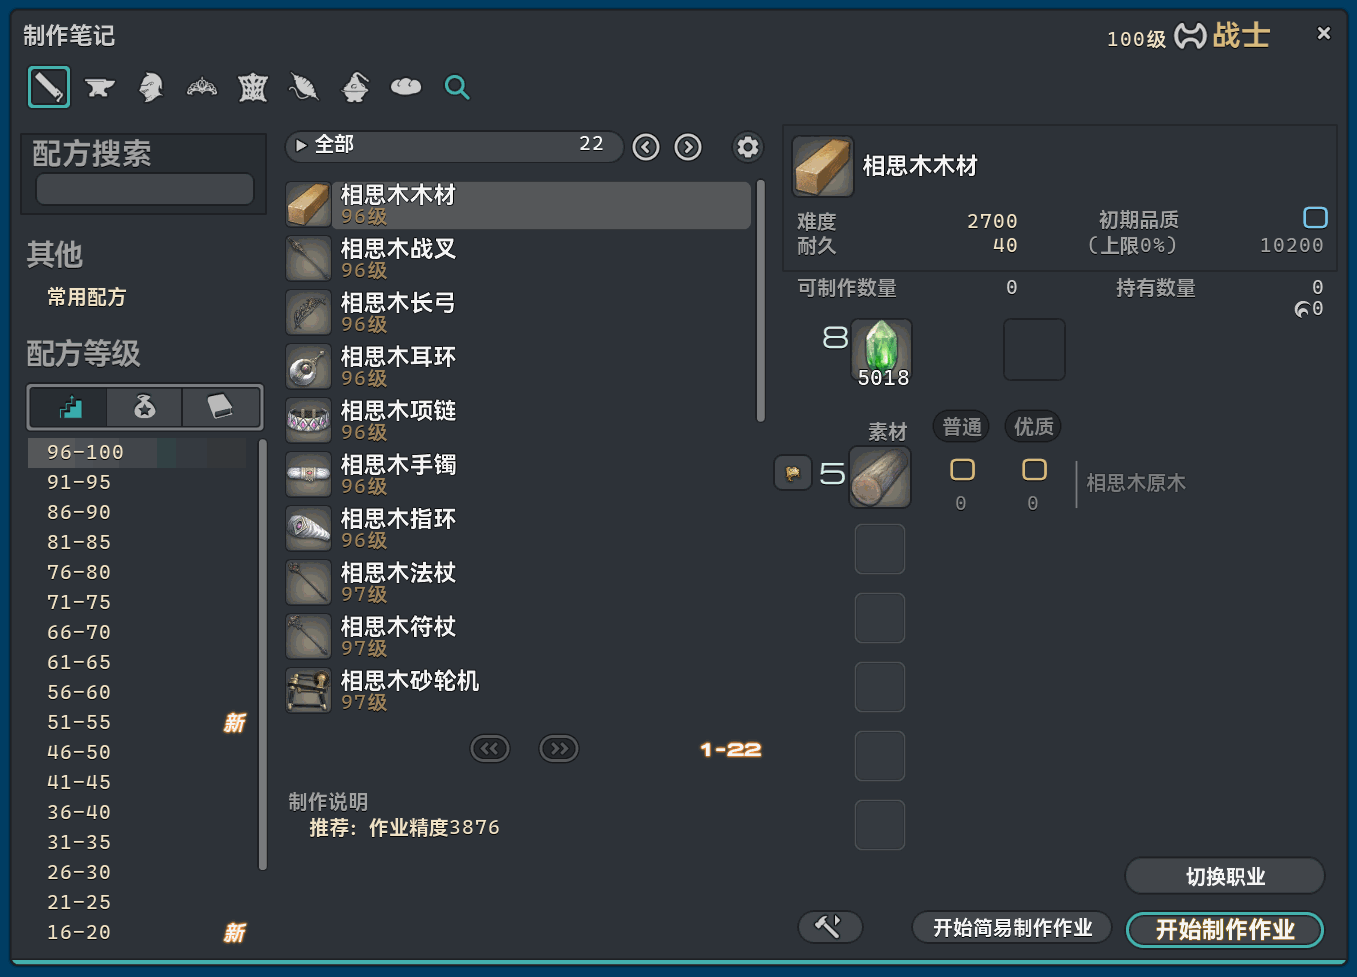Toggle the 优质 quality box for 相思木原木
Viewport: 1357px width, 977px height.
tap(1034, 470)
